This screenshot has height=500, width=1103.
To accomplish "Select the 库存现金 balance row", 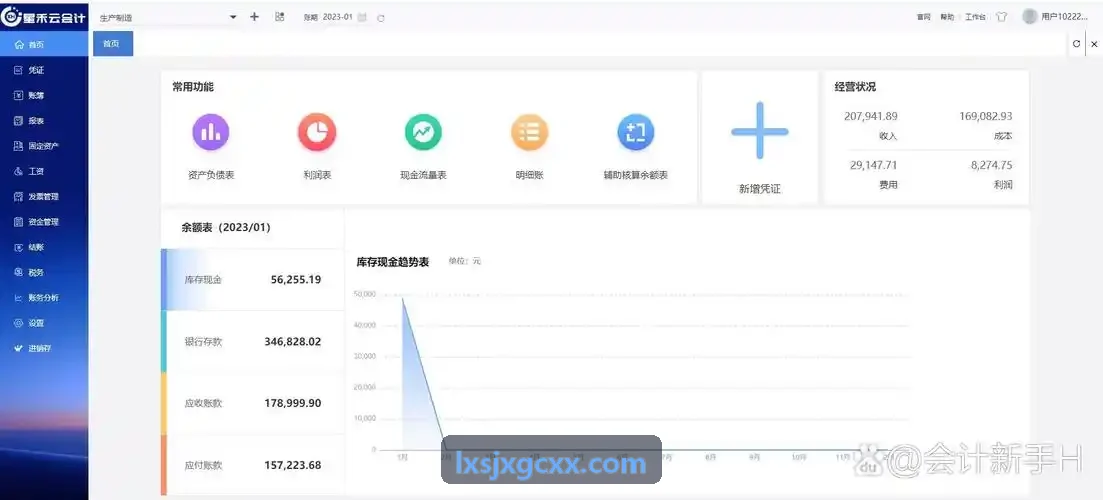I will (253, 279).
